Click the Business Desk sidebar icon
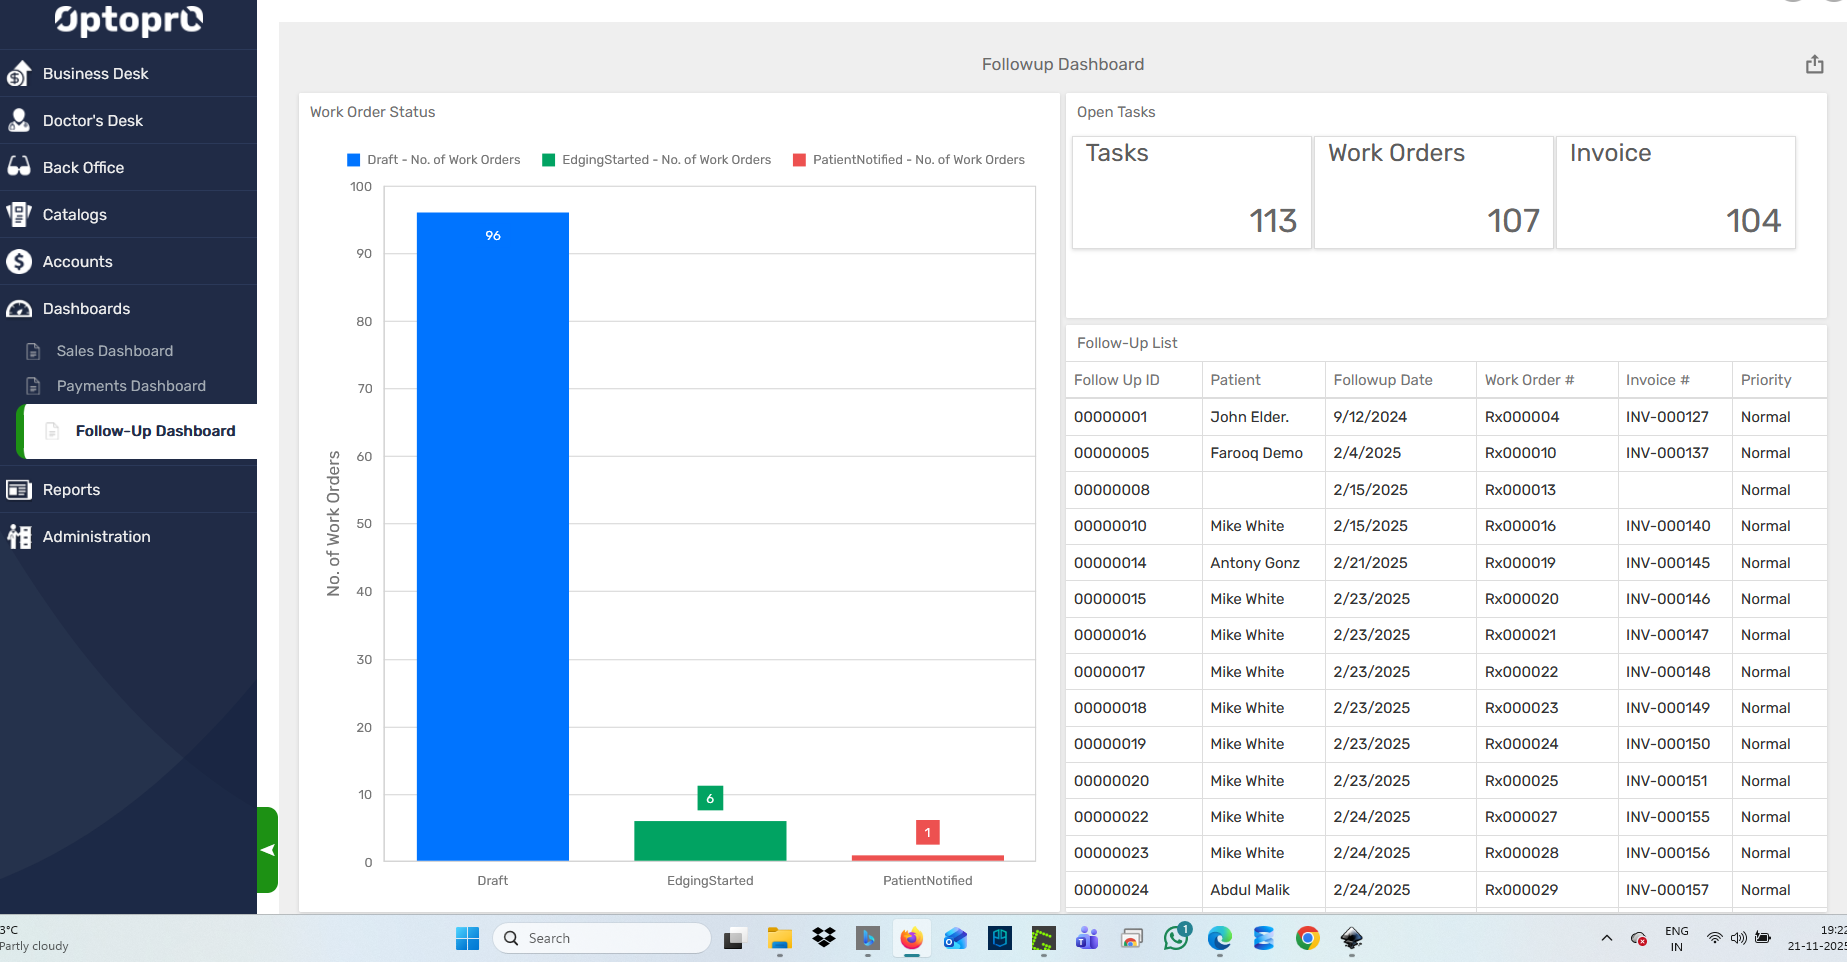This screenshot has height=962, width=1847. [x=19, y=73]
